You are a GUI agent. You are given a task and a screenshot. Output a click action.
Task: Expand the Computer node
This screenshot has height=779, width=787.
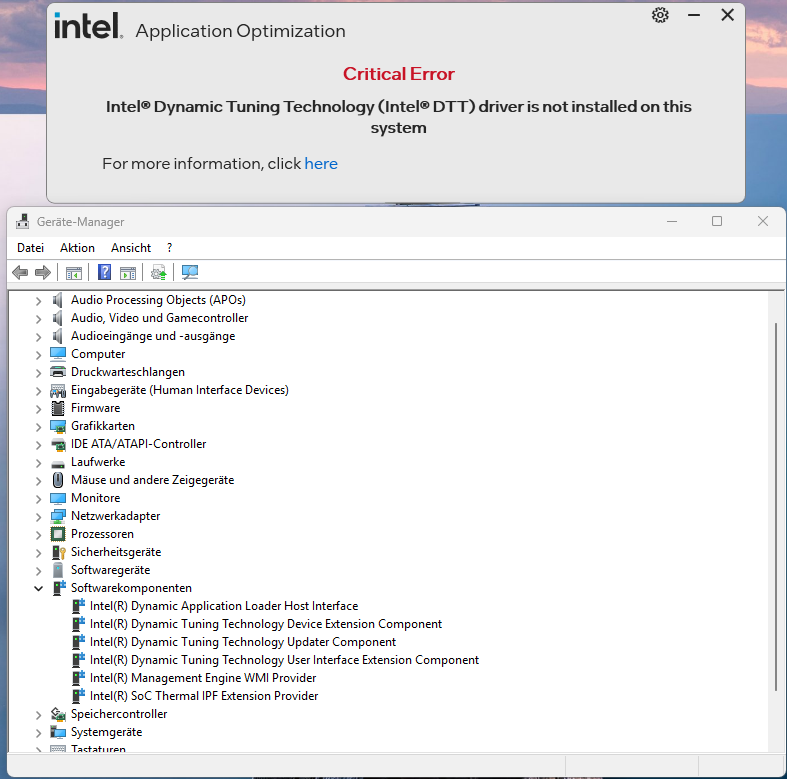point(39,355)
